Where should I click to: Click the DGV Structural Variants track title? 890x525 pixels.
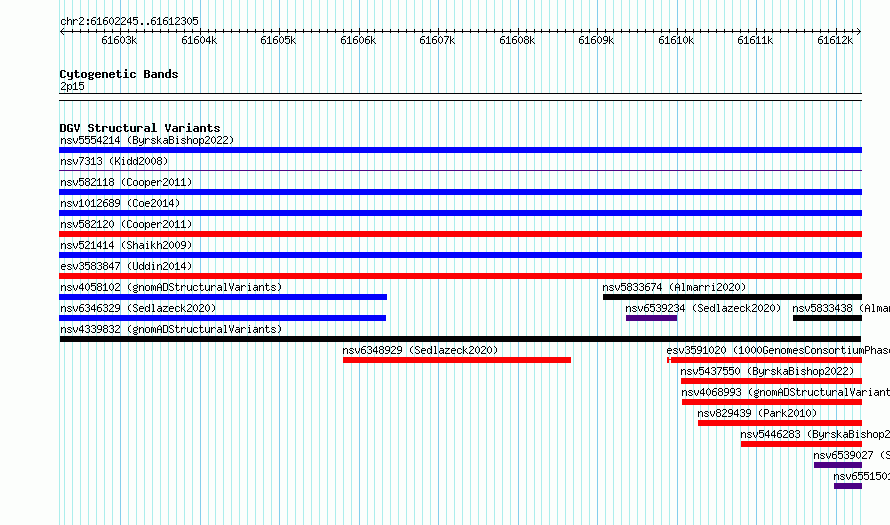(140, 128)
